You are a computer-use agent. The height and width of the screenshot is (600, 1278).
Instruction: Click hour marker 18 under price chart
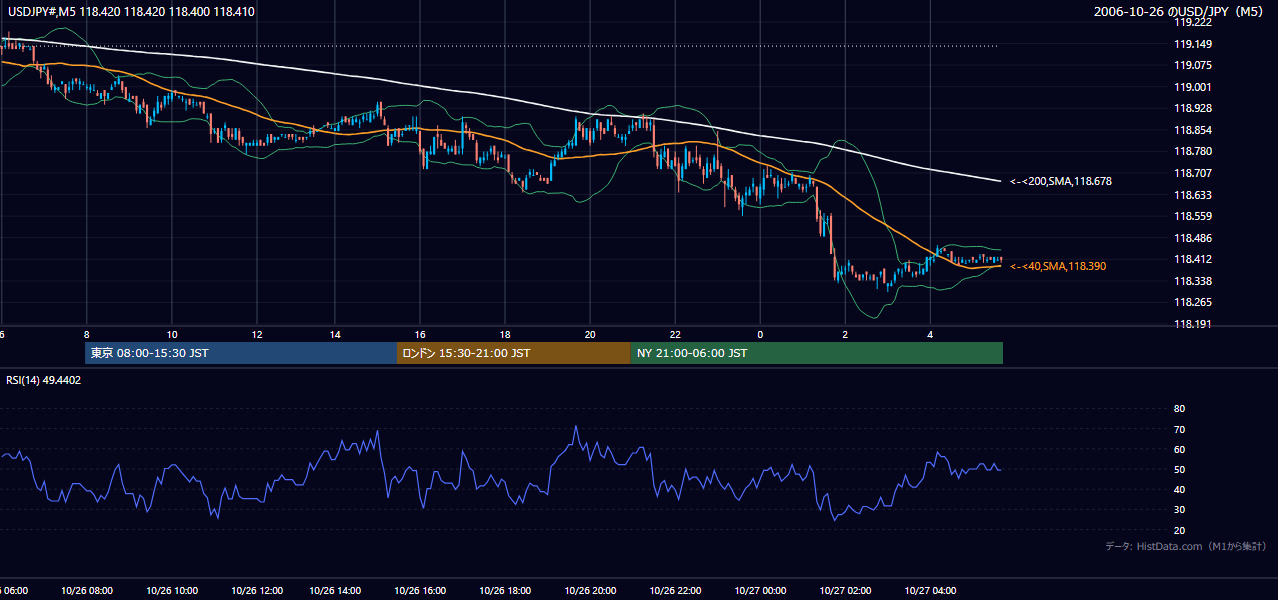(506, 334)
